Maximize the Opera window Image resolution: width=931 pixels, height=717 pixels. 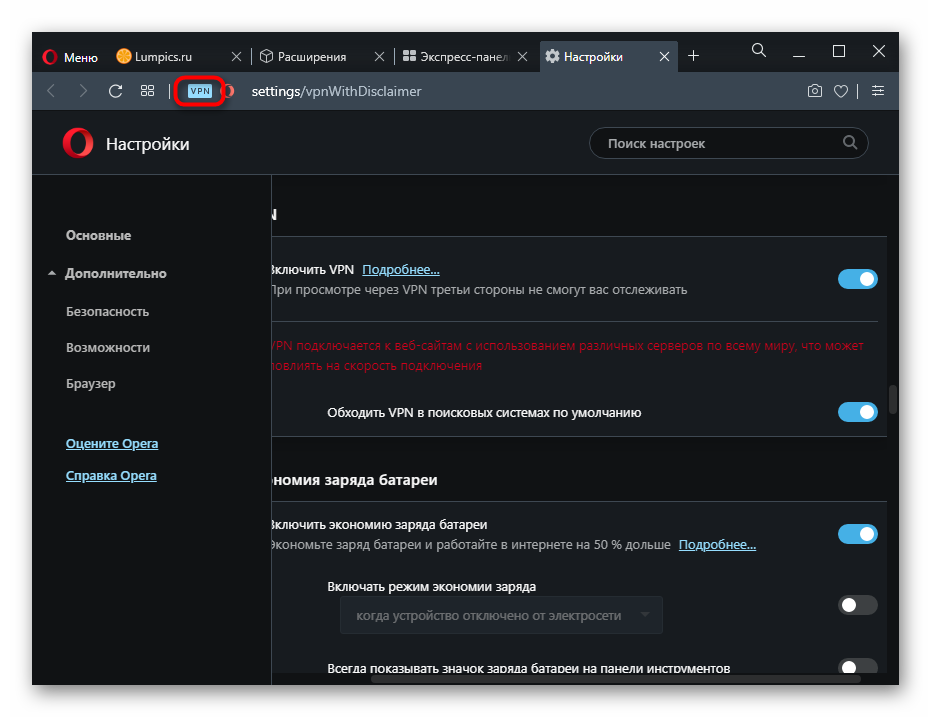(x=838, y=52)
